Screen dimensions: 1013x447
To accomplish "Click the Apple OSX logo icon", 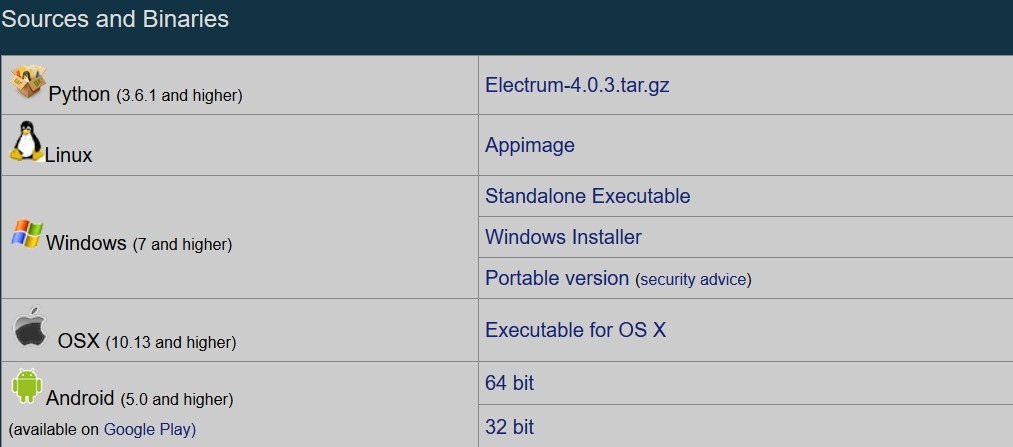I will click(30, 327).
